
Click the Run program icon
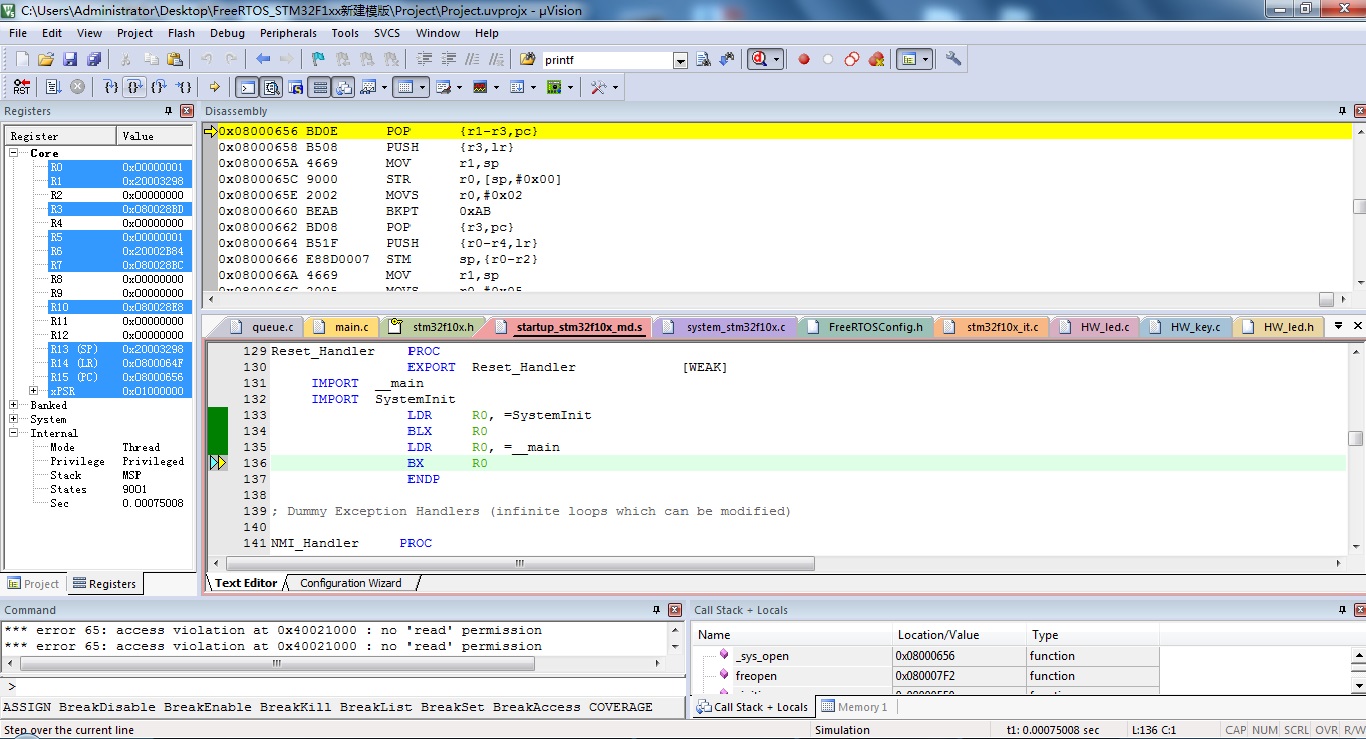[53, 87]
